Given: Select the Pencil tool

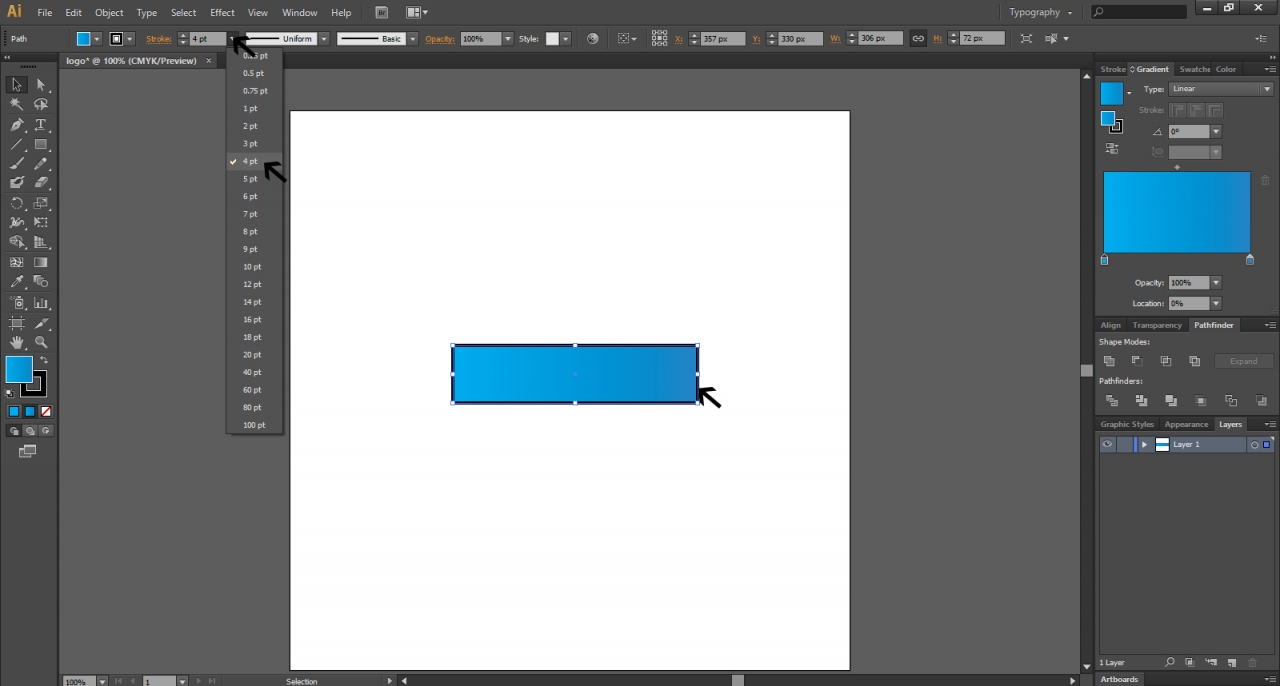Looking at the screenshot, I should [x=41, y=163].
